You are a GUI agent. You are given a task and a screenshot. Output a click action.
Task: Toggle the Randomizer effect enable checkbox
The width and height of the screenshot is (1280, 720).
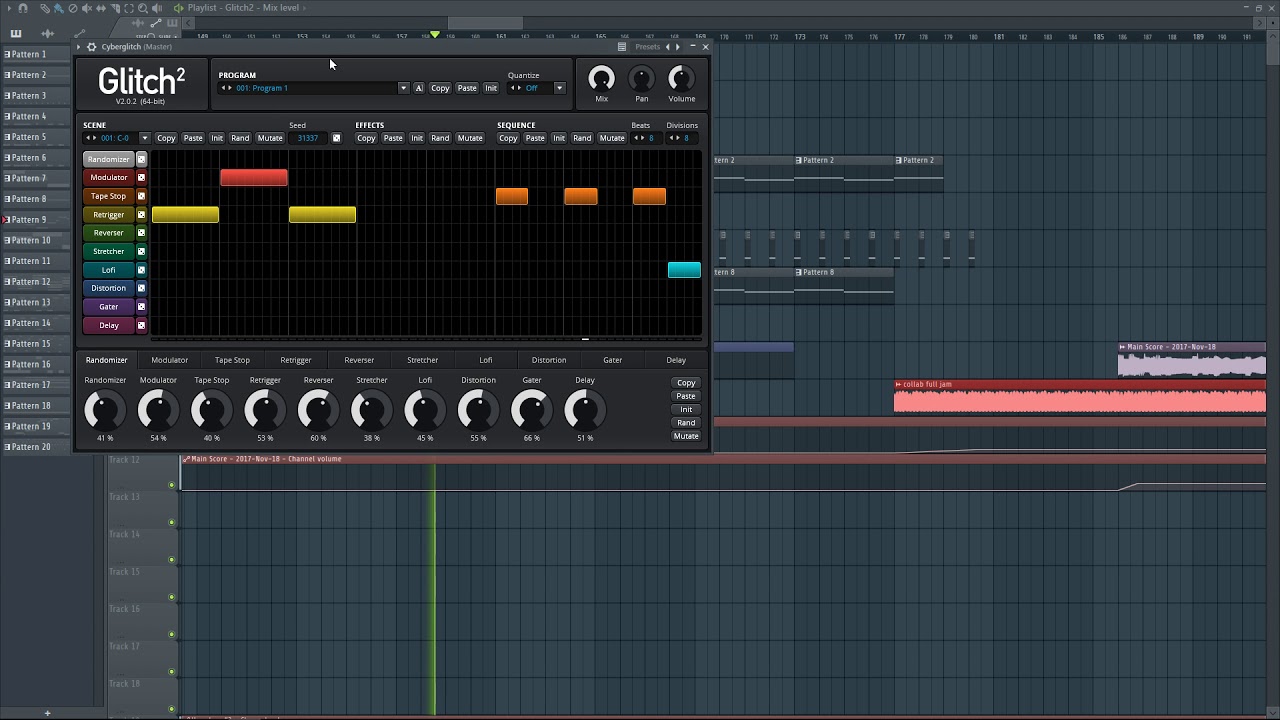[x=141, y=159]
